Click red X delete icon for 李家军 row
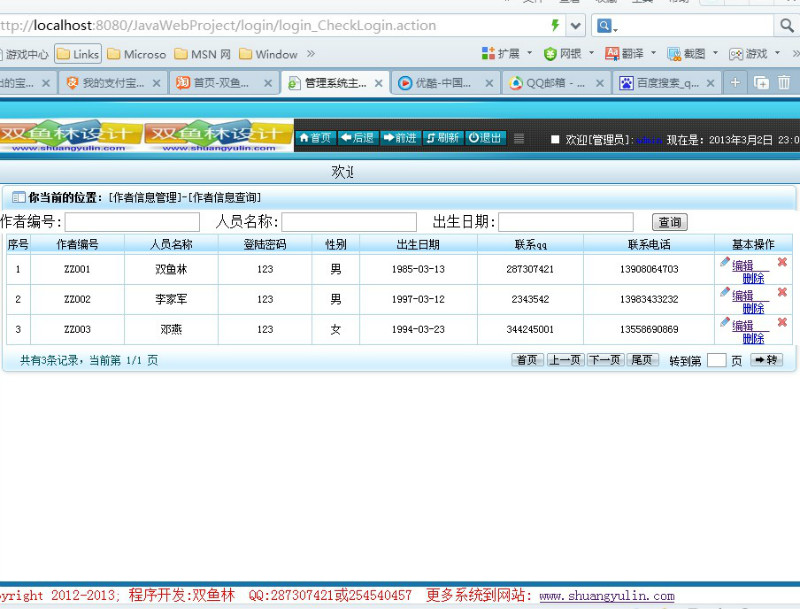 tap(782, 292)
